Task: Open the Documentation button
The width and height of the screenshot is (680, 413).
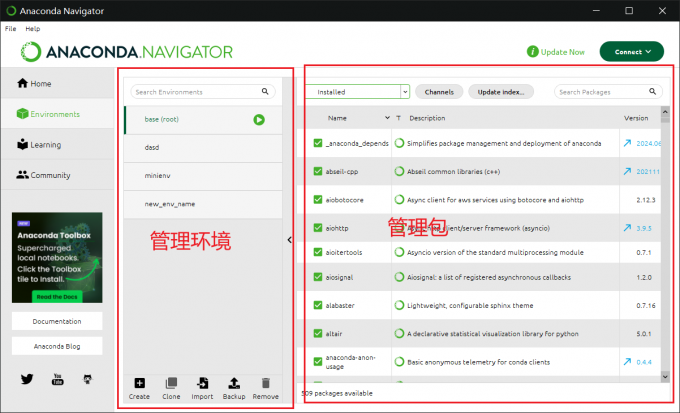Action: [57, 321]
